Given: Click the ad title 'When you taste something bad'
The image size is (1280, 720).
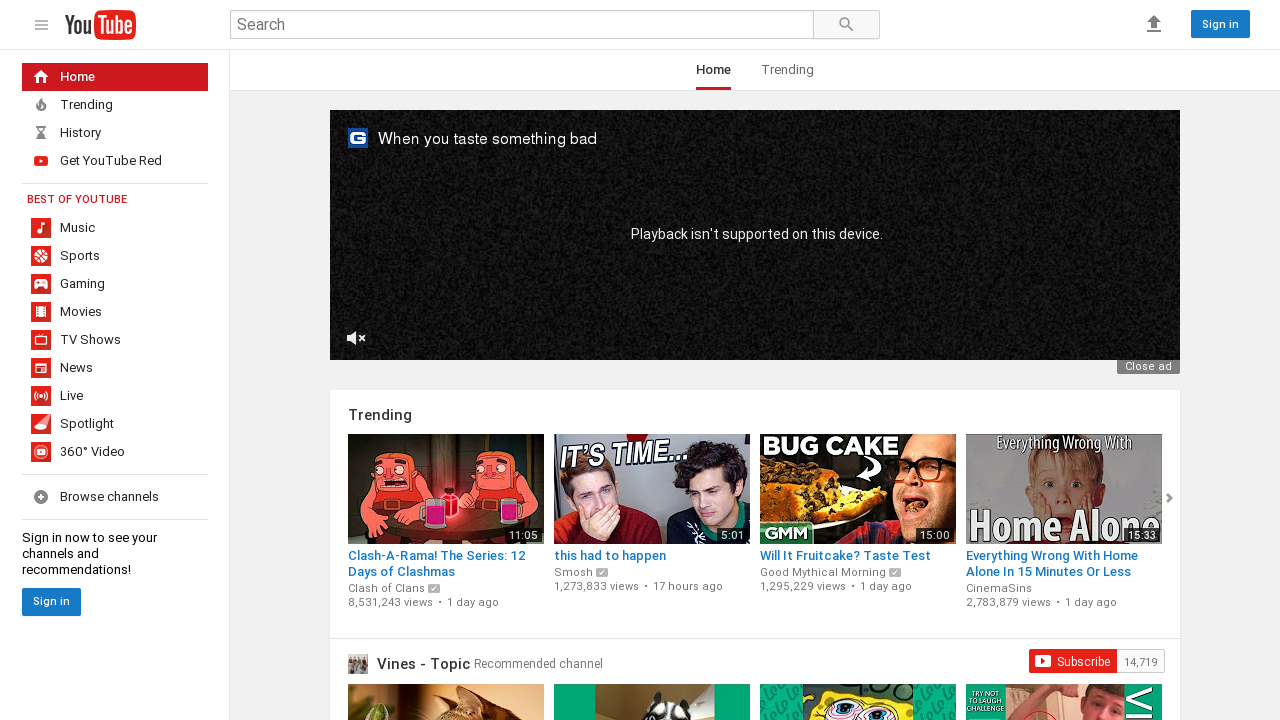Looking at the screenshot, I should pyautogui.click(x=487, y=139).
